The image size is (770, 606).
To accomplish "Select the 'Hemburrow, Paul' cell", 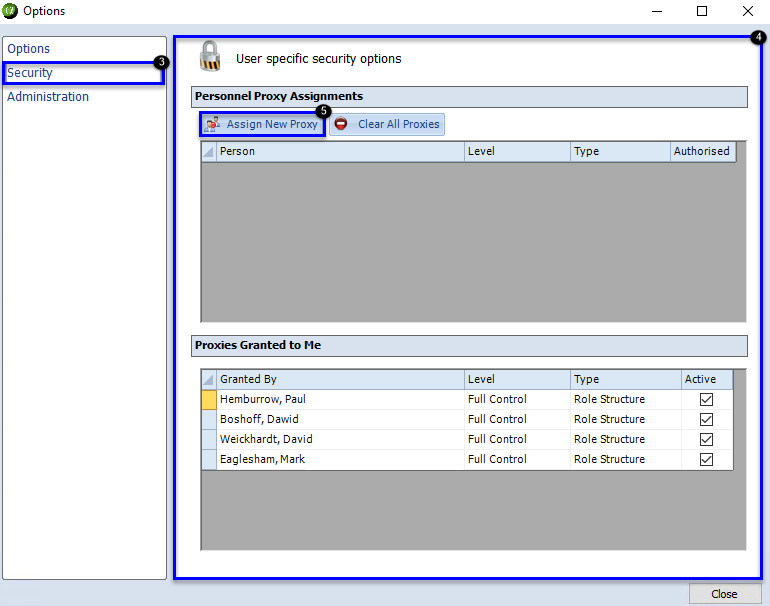I will tap(340, 399).
